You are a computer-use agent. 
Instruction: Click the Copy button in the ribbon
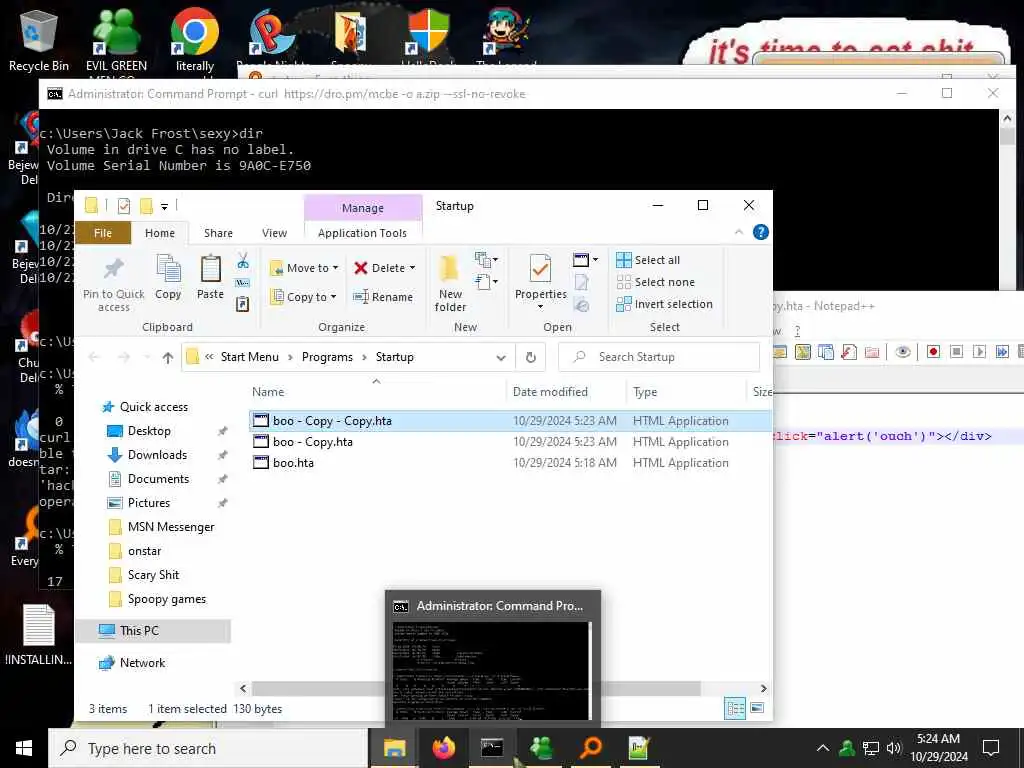point(168,277)
